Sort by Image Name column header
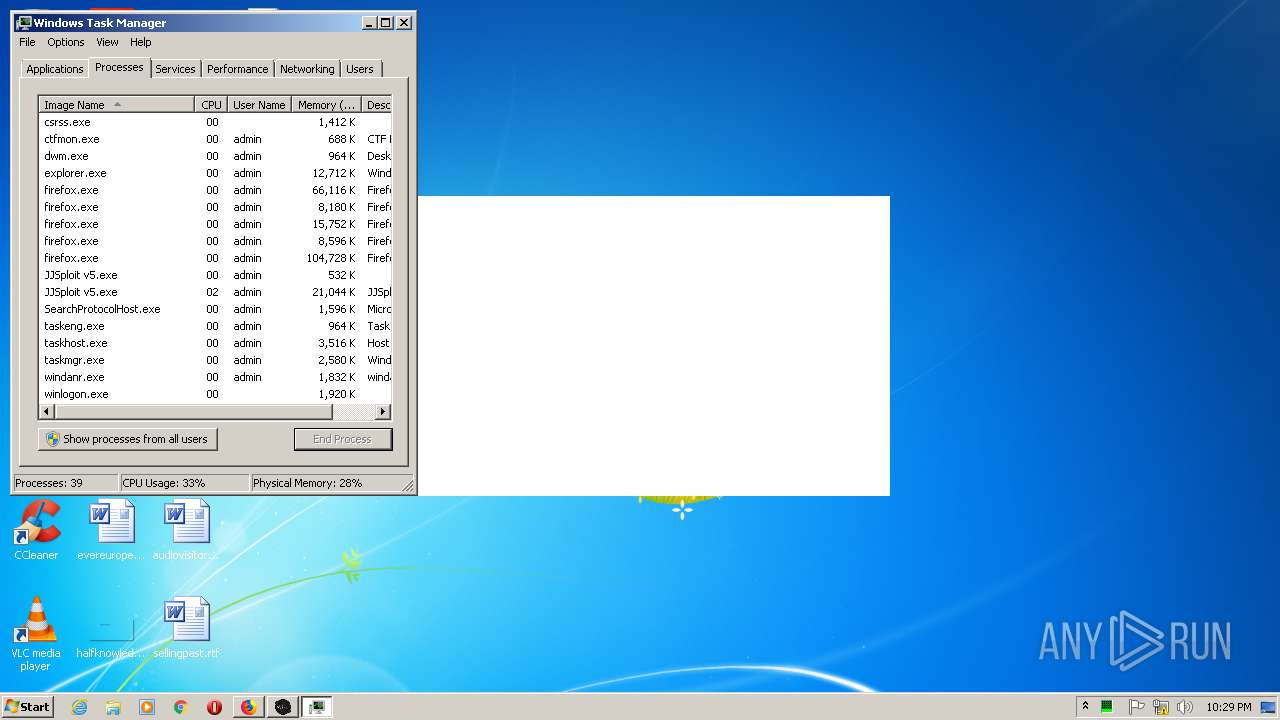The image size is (1280, 720). pos(116,105)
